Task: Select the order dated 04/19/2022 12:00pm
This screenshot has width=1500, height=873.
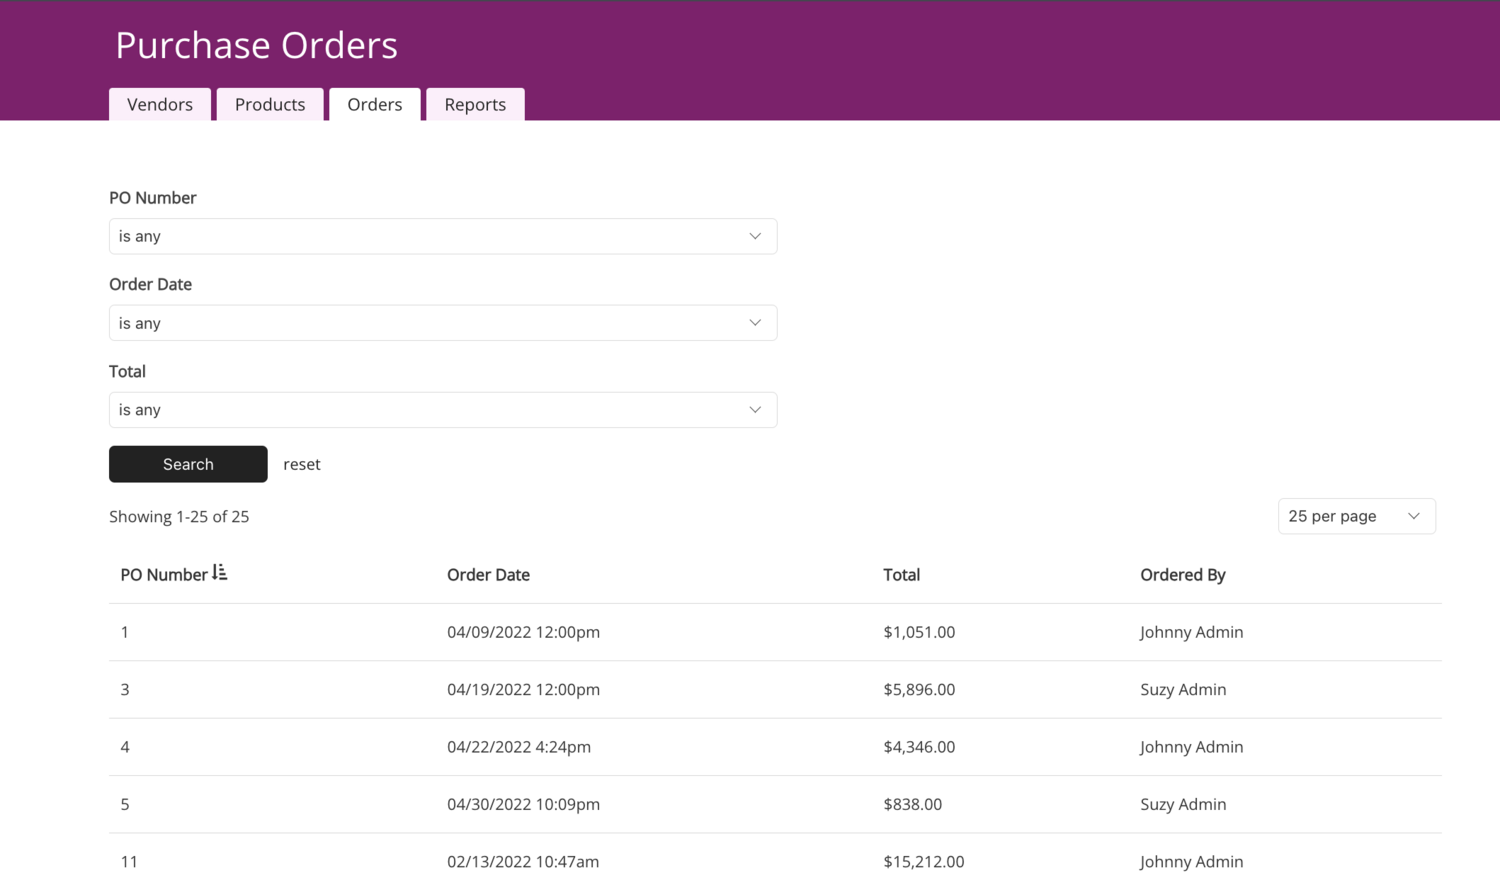Action: 523,689
